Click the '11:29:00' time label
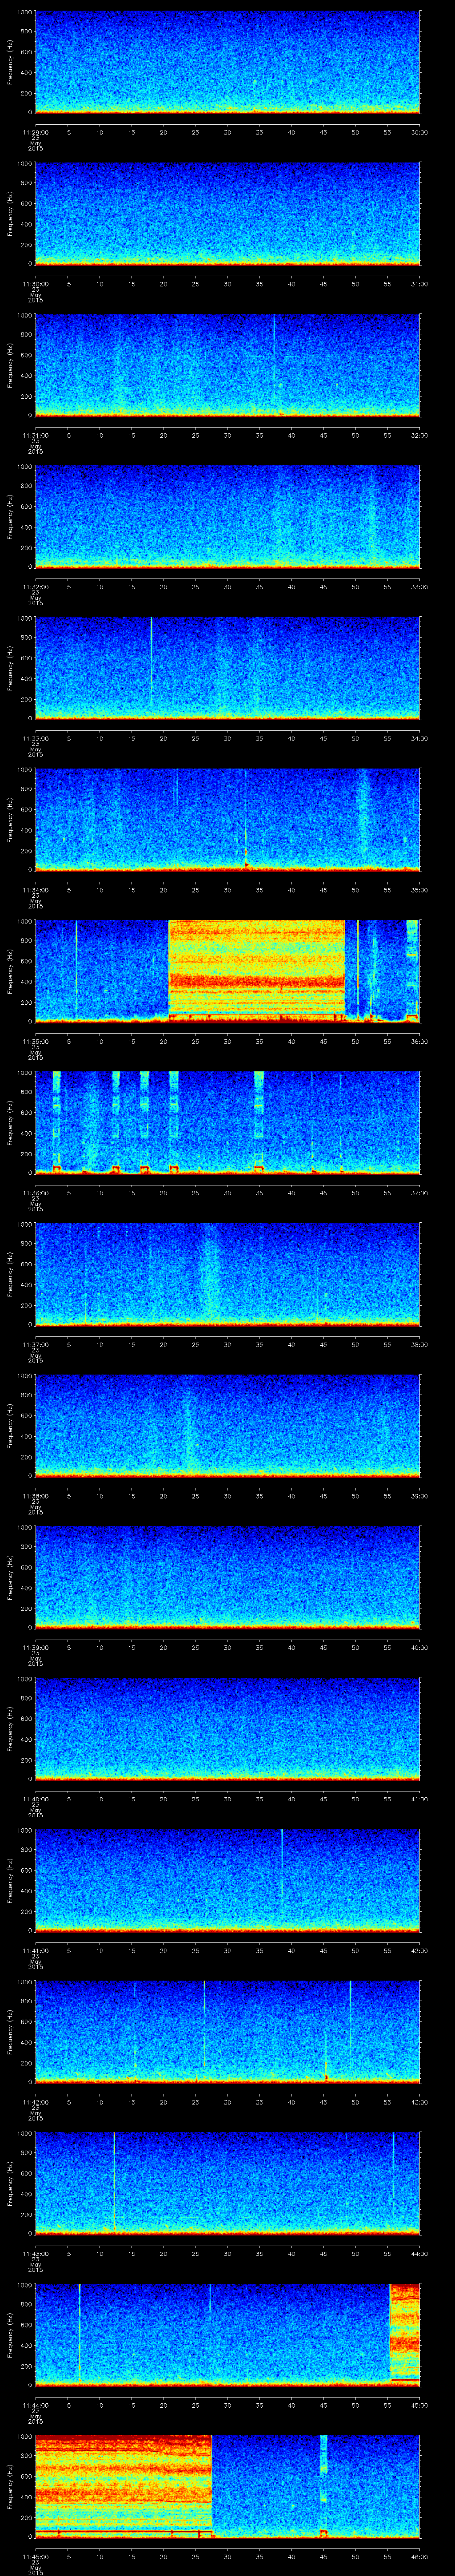This screenshot has width=455, height=2576. coord(36,132)
